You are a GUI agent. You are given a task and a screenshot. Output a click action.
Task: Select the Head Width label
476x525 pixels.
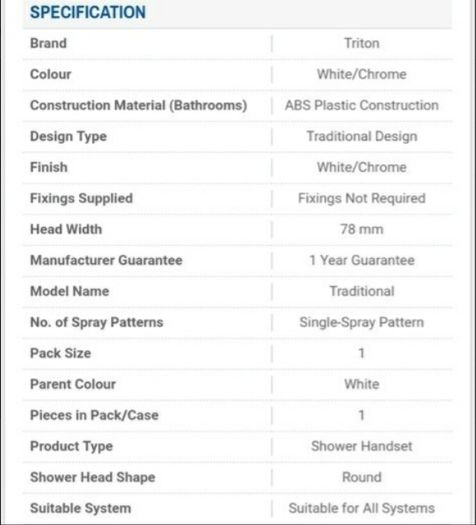pos(66,229)
